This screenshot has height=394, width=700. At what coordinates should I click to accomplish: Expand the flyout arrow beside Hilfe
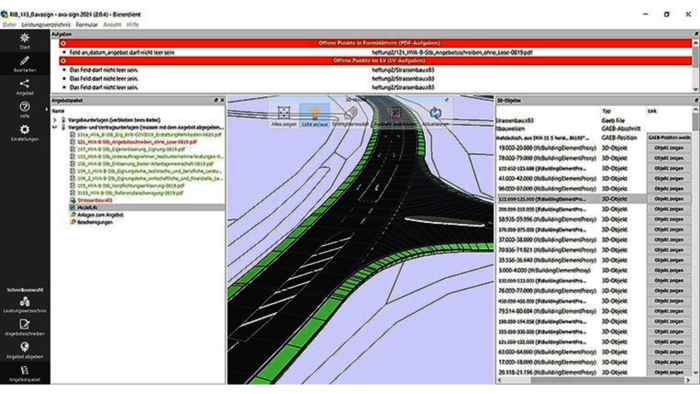coord(46,109)
